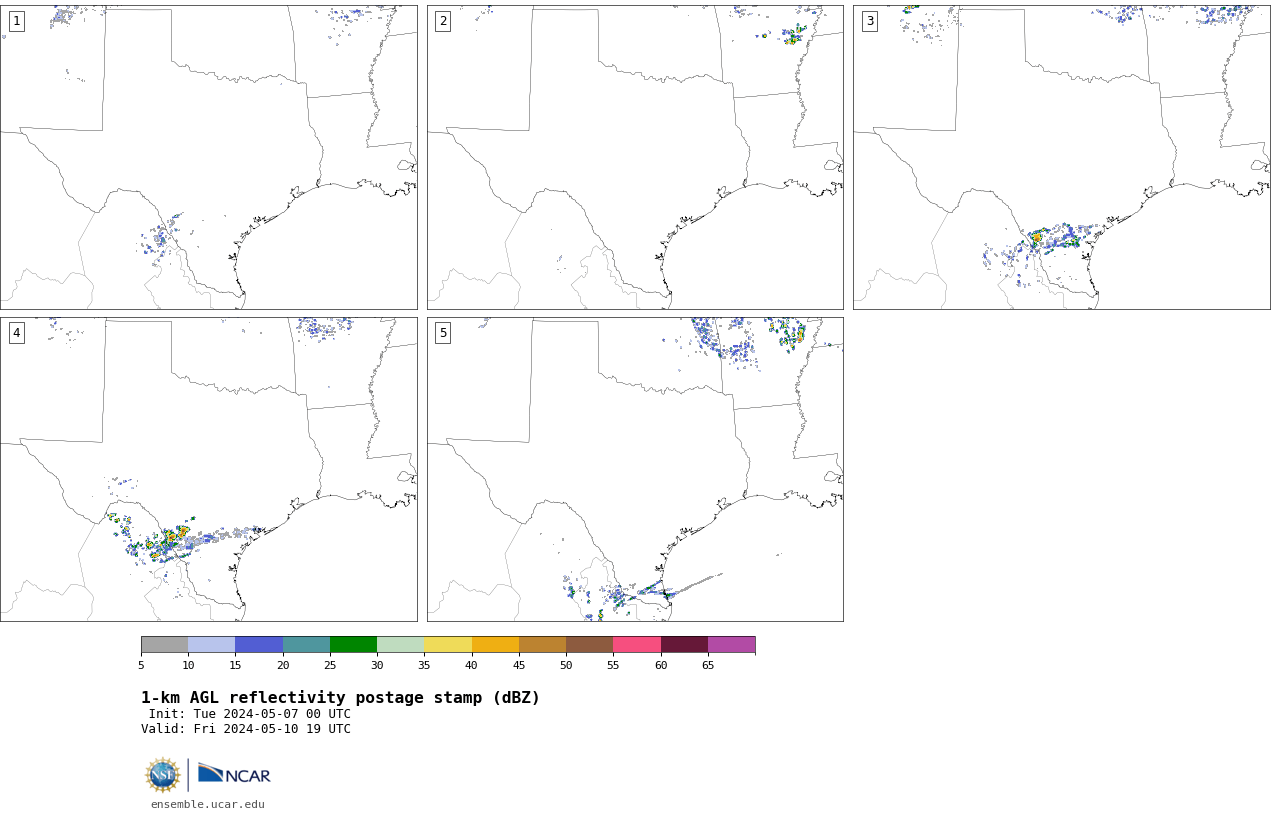Viewport: 1280px width, 815px height.
Task: Click the dark green 25-30 dBZ swatch
Action: tap(353, 644)
